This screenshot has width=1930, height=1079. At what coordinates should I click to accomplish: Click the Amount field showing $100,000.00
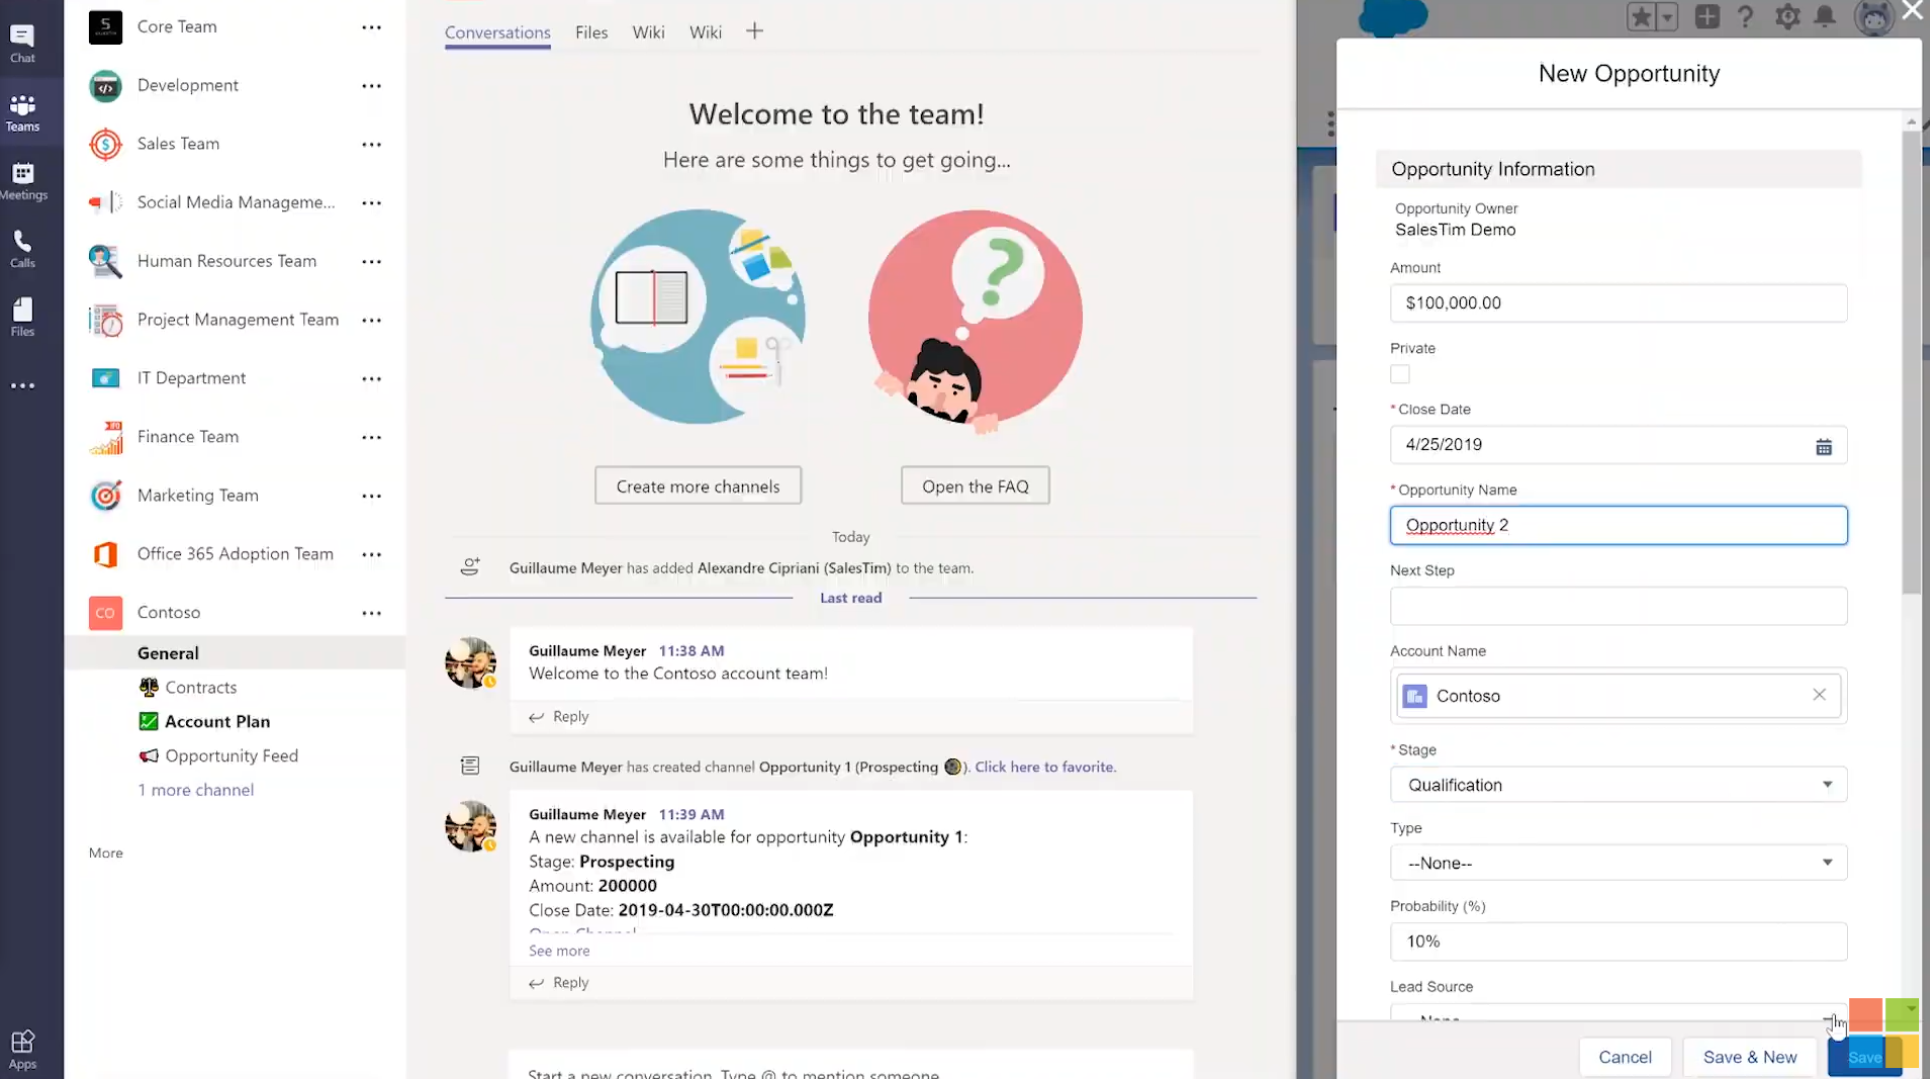tap(1618, 303)
